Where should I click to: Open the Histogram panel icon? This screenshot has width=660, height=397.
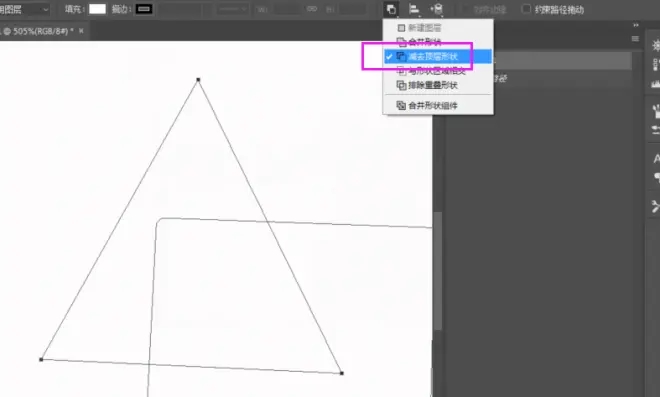pos(656,84)
